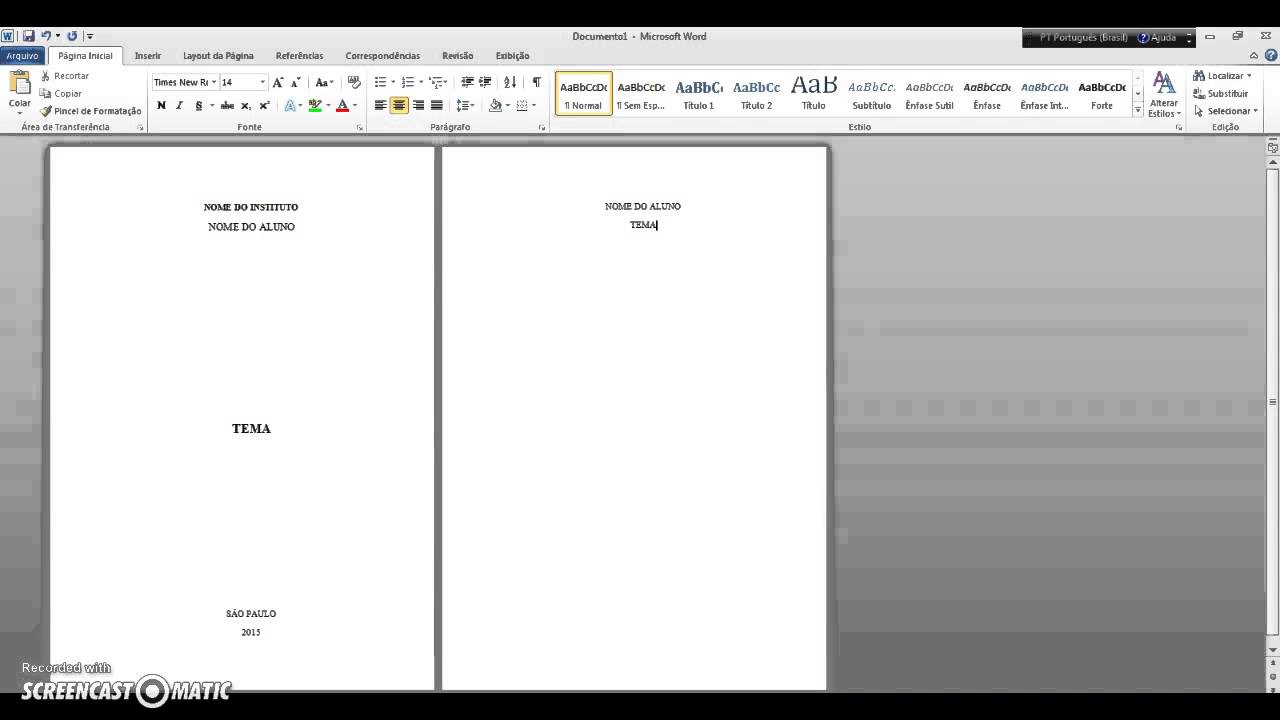Open the Referências ribbon tab

coord(299,56)
